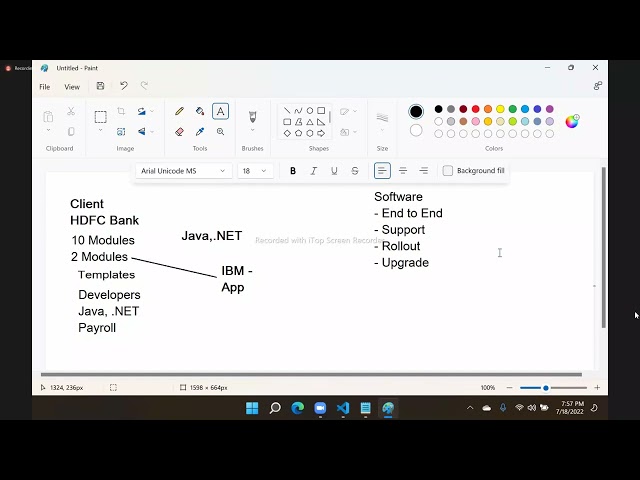Open the font size 18 dropdown
640x480 pixels.
(x=255, y=171)
